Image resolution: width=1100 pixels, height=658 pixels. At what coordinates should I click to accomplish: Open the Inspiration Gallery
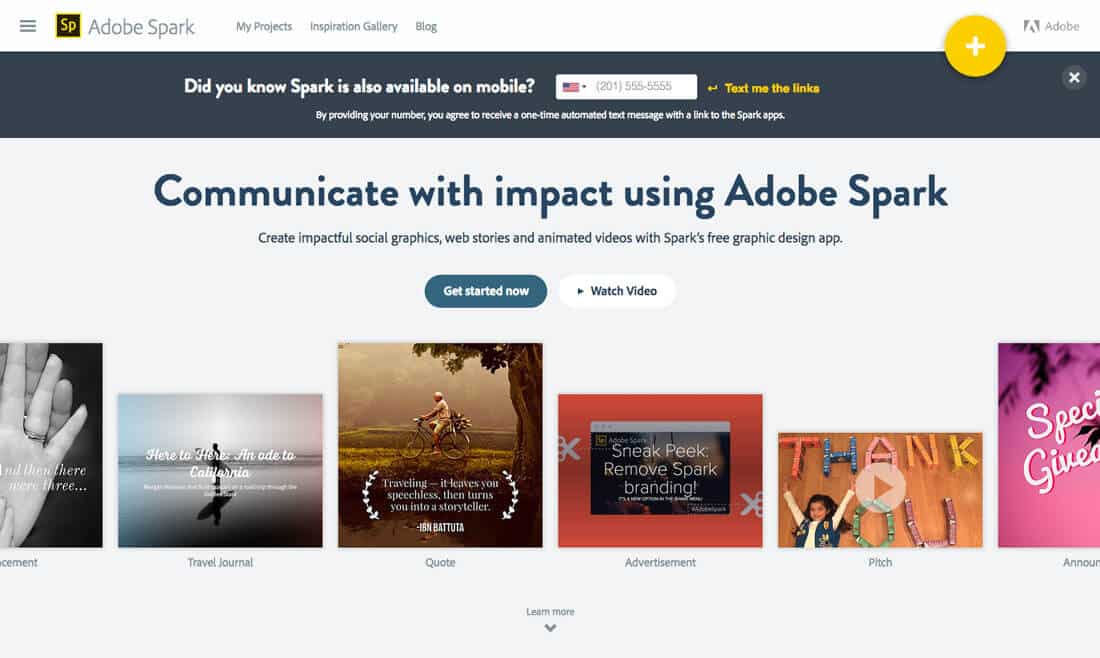point(353,26)
